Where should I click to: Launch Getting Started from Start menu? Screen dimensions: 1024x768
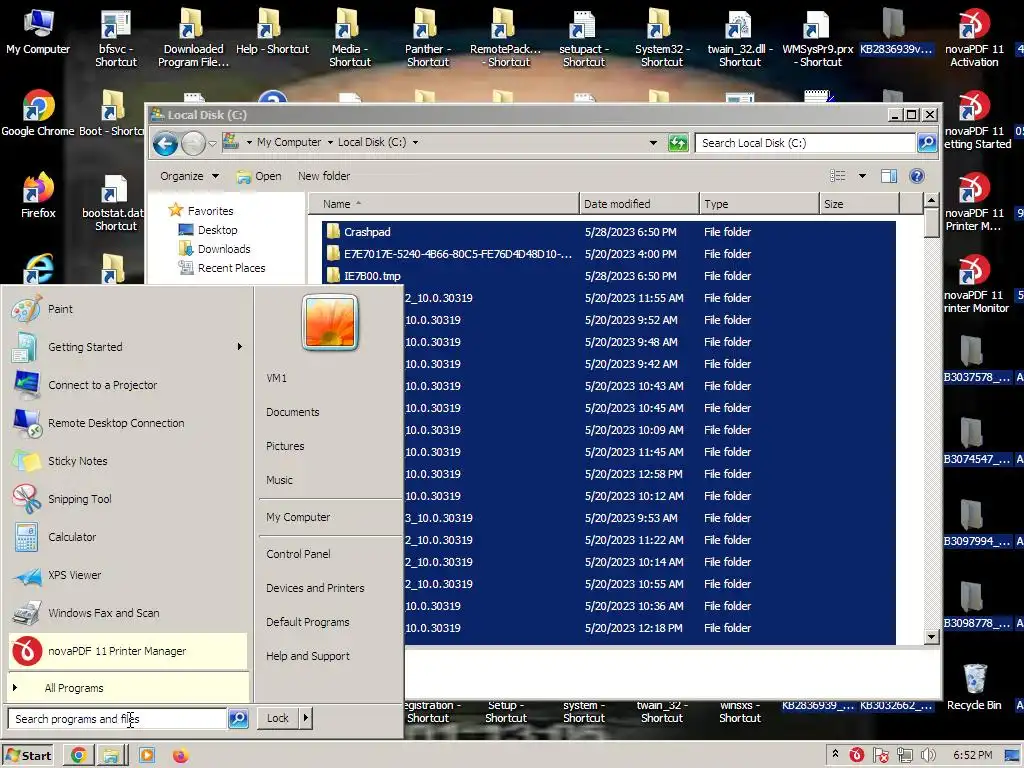(x=129, y=347)
